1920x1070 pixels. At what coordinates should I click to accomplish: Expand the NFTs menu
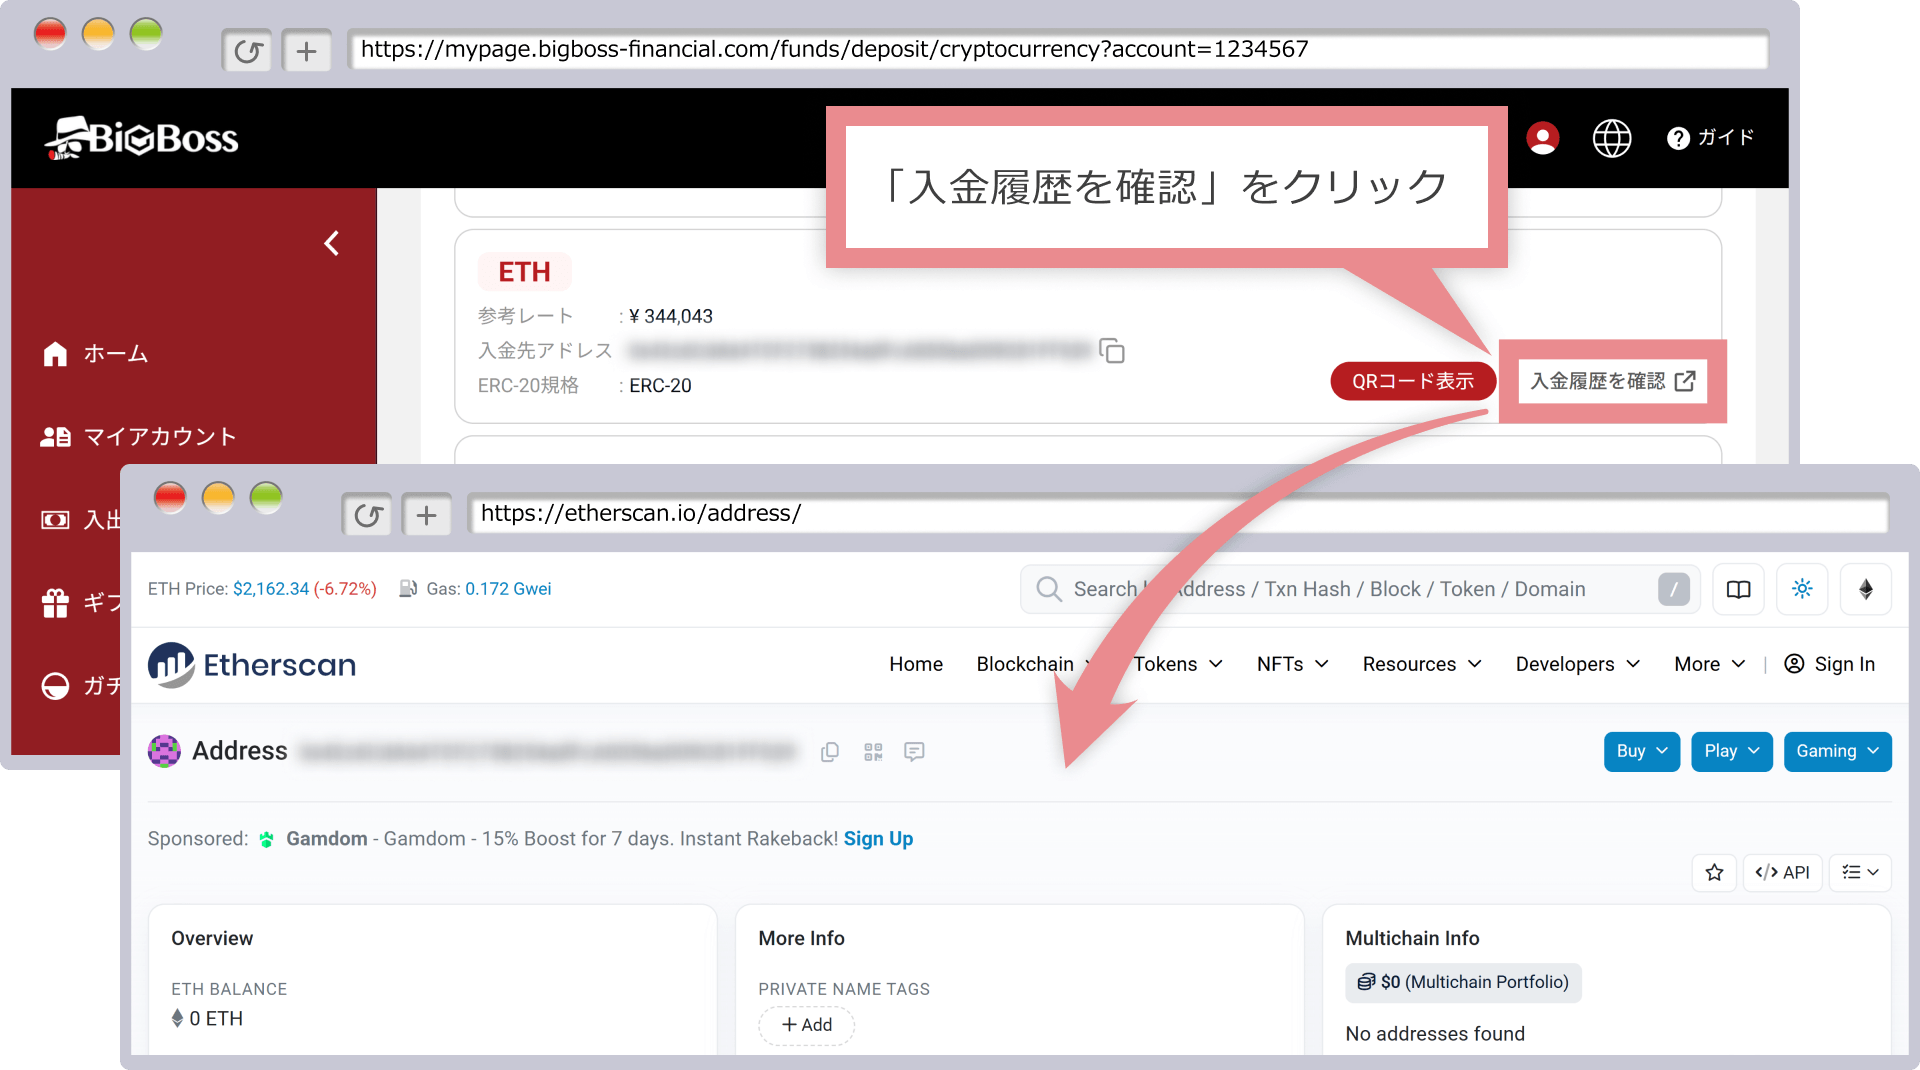pyautogui.click(x=1292, y=664)
